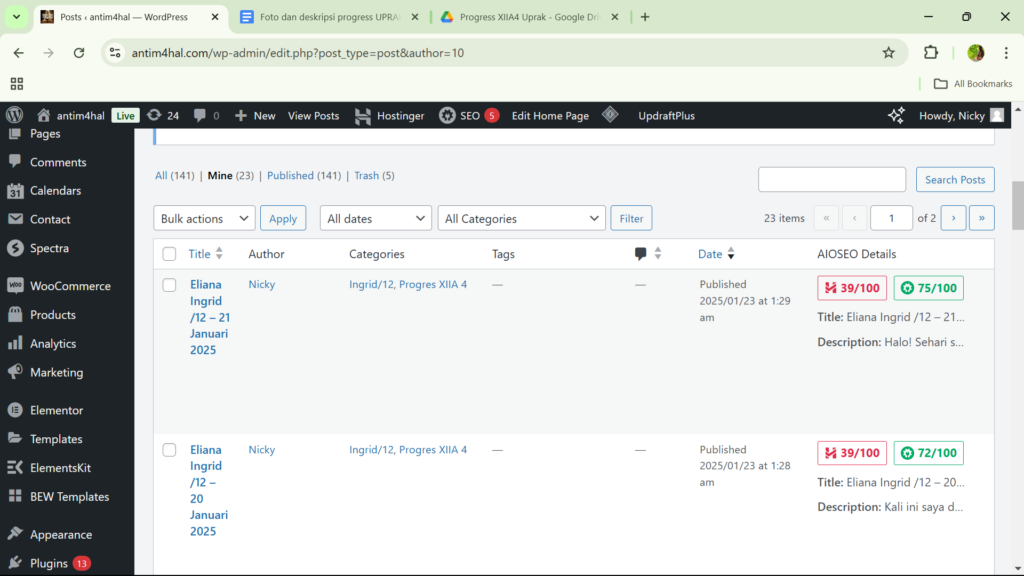Screen dimensions: 1024x576
Task: Sort posts by comments column icon
Action: [648, 253]
